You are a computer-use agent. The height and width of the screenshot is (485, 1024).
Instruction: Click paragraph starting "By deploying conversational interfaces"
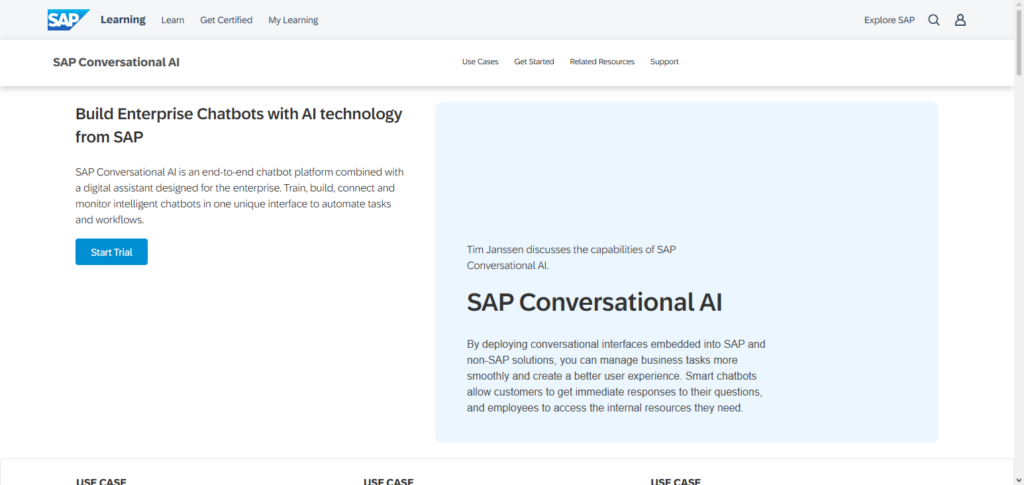(x=615, y=376)
